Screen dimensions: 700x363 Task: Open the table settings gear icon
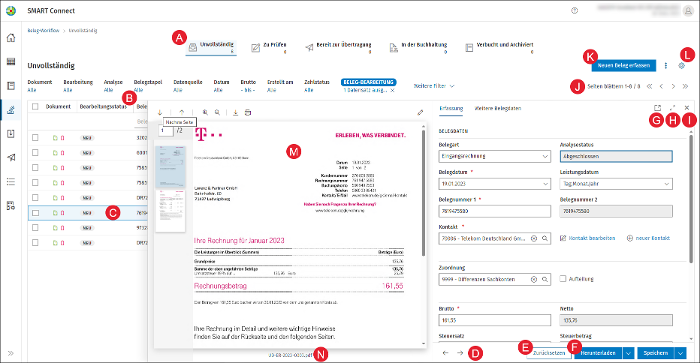pos(681,66)
